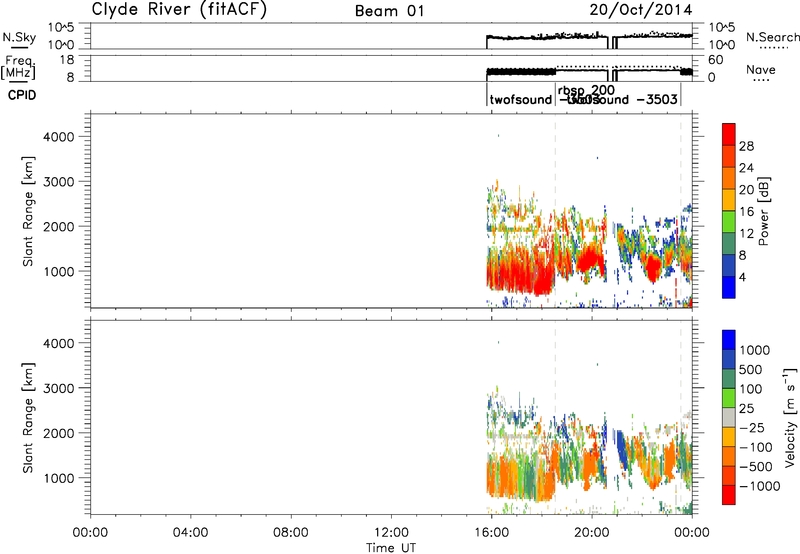Select the "Beam 01" header label
The width and height of the screenshot is (800, 554).
(390, 11)
